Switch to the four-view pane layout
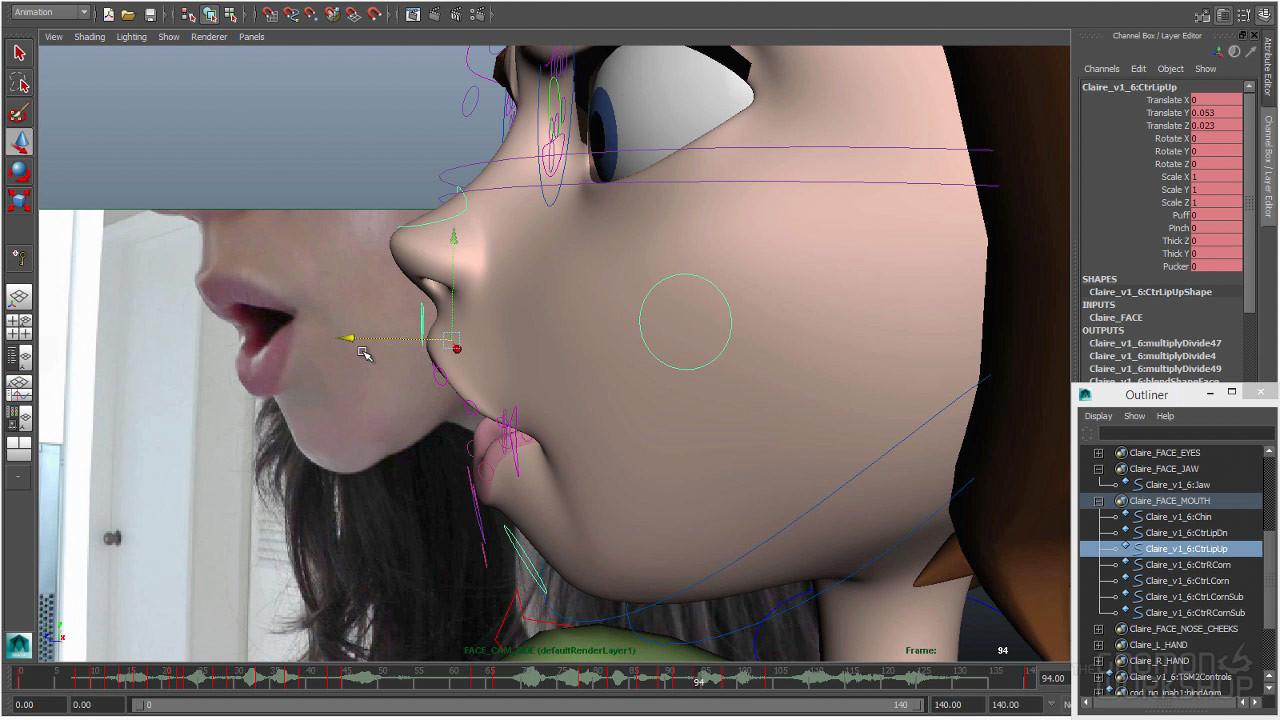Viewport: 1280px width, 720px height. click(19, 327)
